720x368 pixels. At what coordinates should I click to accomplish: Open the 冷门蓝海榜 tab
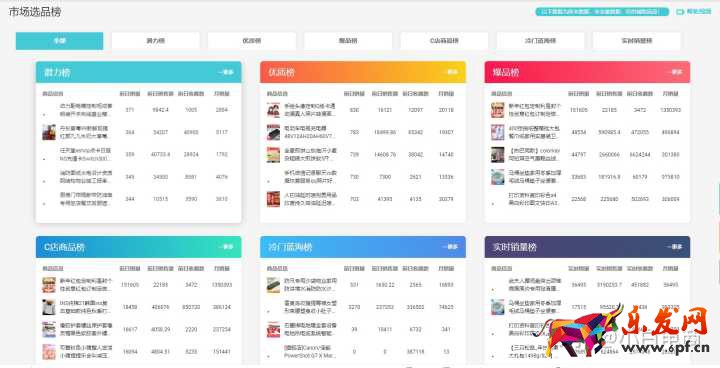coord(540,41)
